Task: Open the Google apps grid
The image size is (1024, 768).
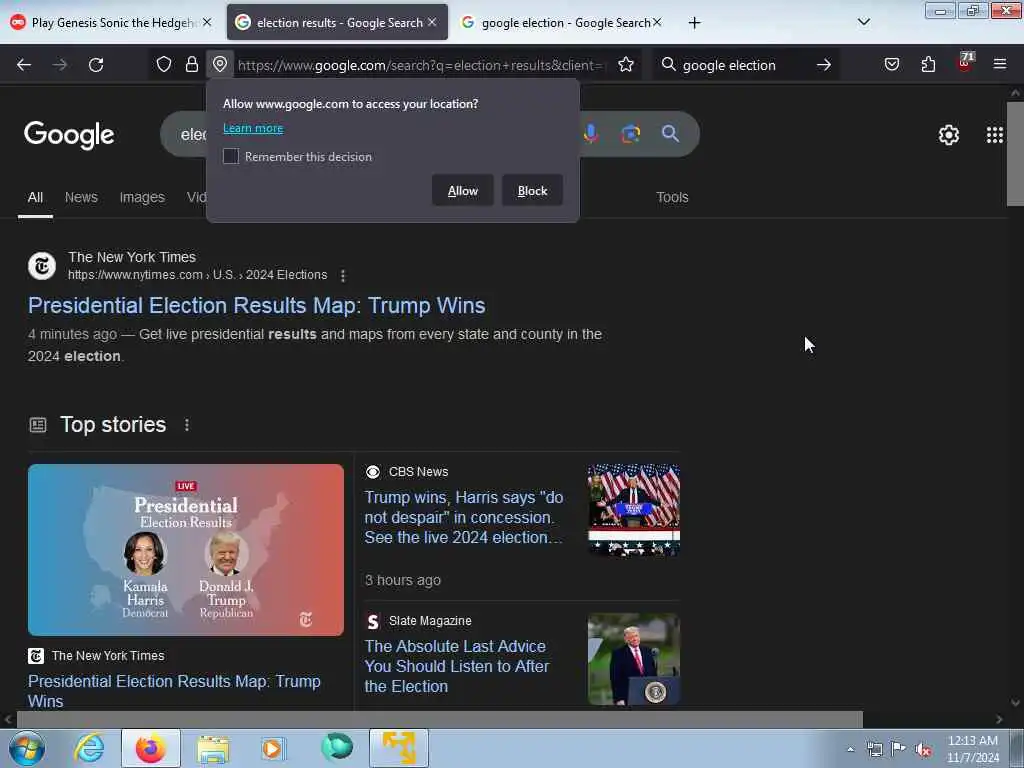Action: coord(995,135)
